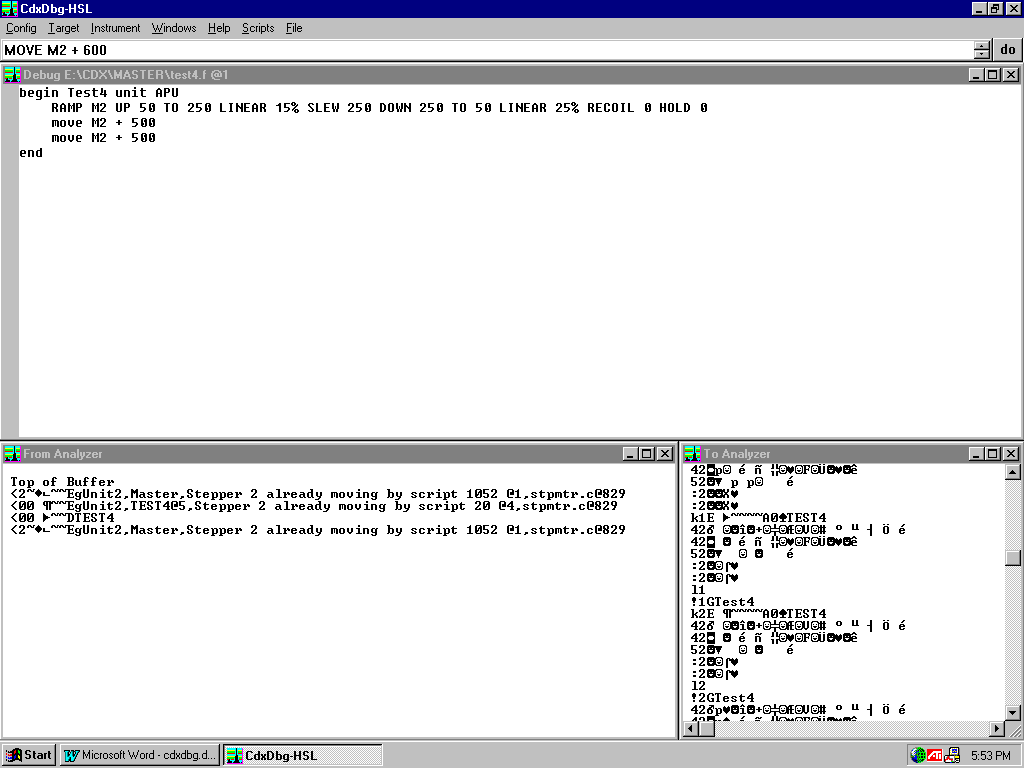The width and height of the screenshot is (1024, 768).
Task: Click the up arrow of the command history spinner
Action: pos(982,45)
